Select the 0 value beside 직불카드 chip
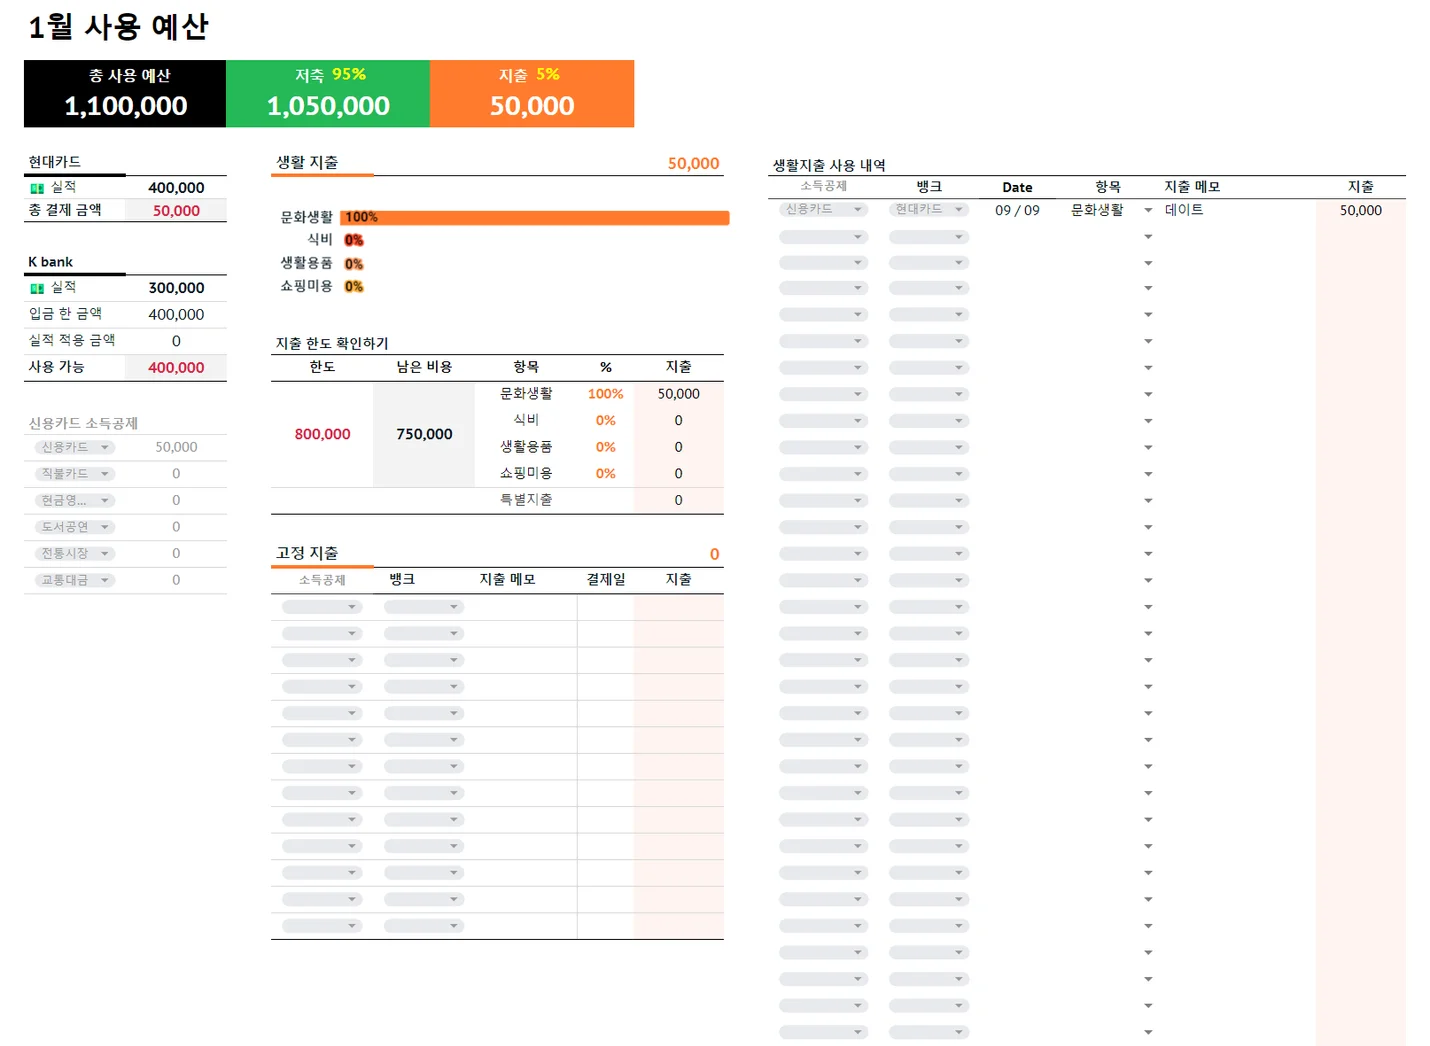The height and width of the screenshot is (1046, 1430). pyautogui.click(x=176, y=474)
